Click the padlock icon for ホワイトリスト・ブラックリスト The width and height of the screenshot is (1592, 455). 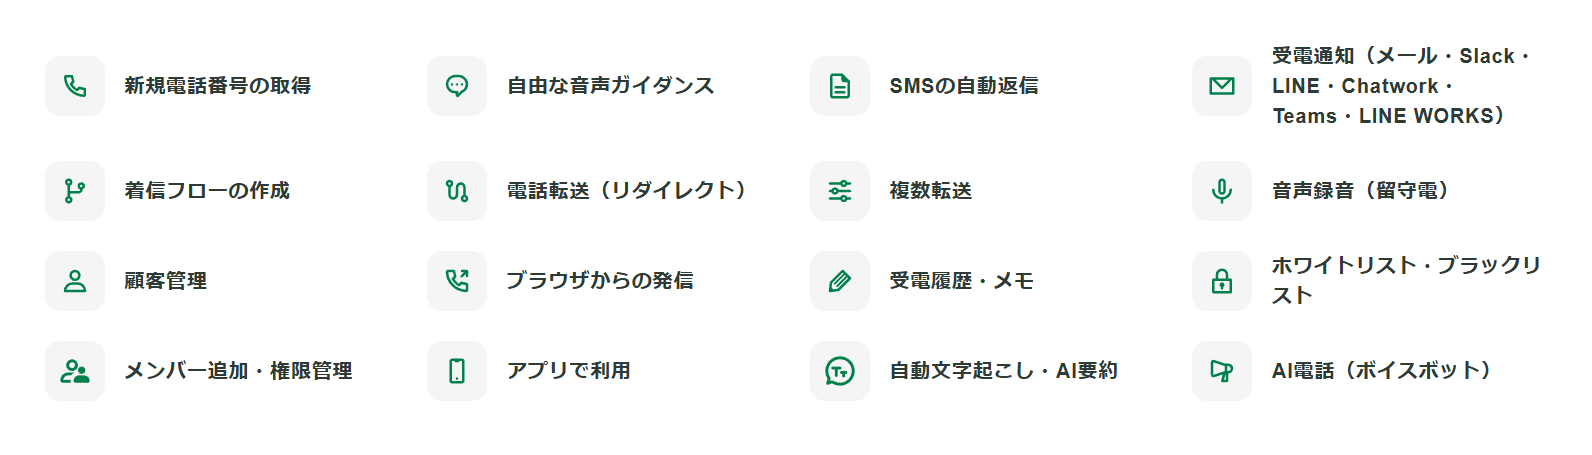[1222, 281]
